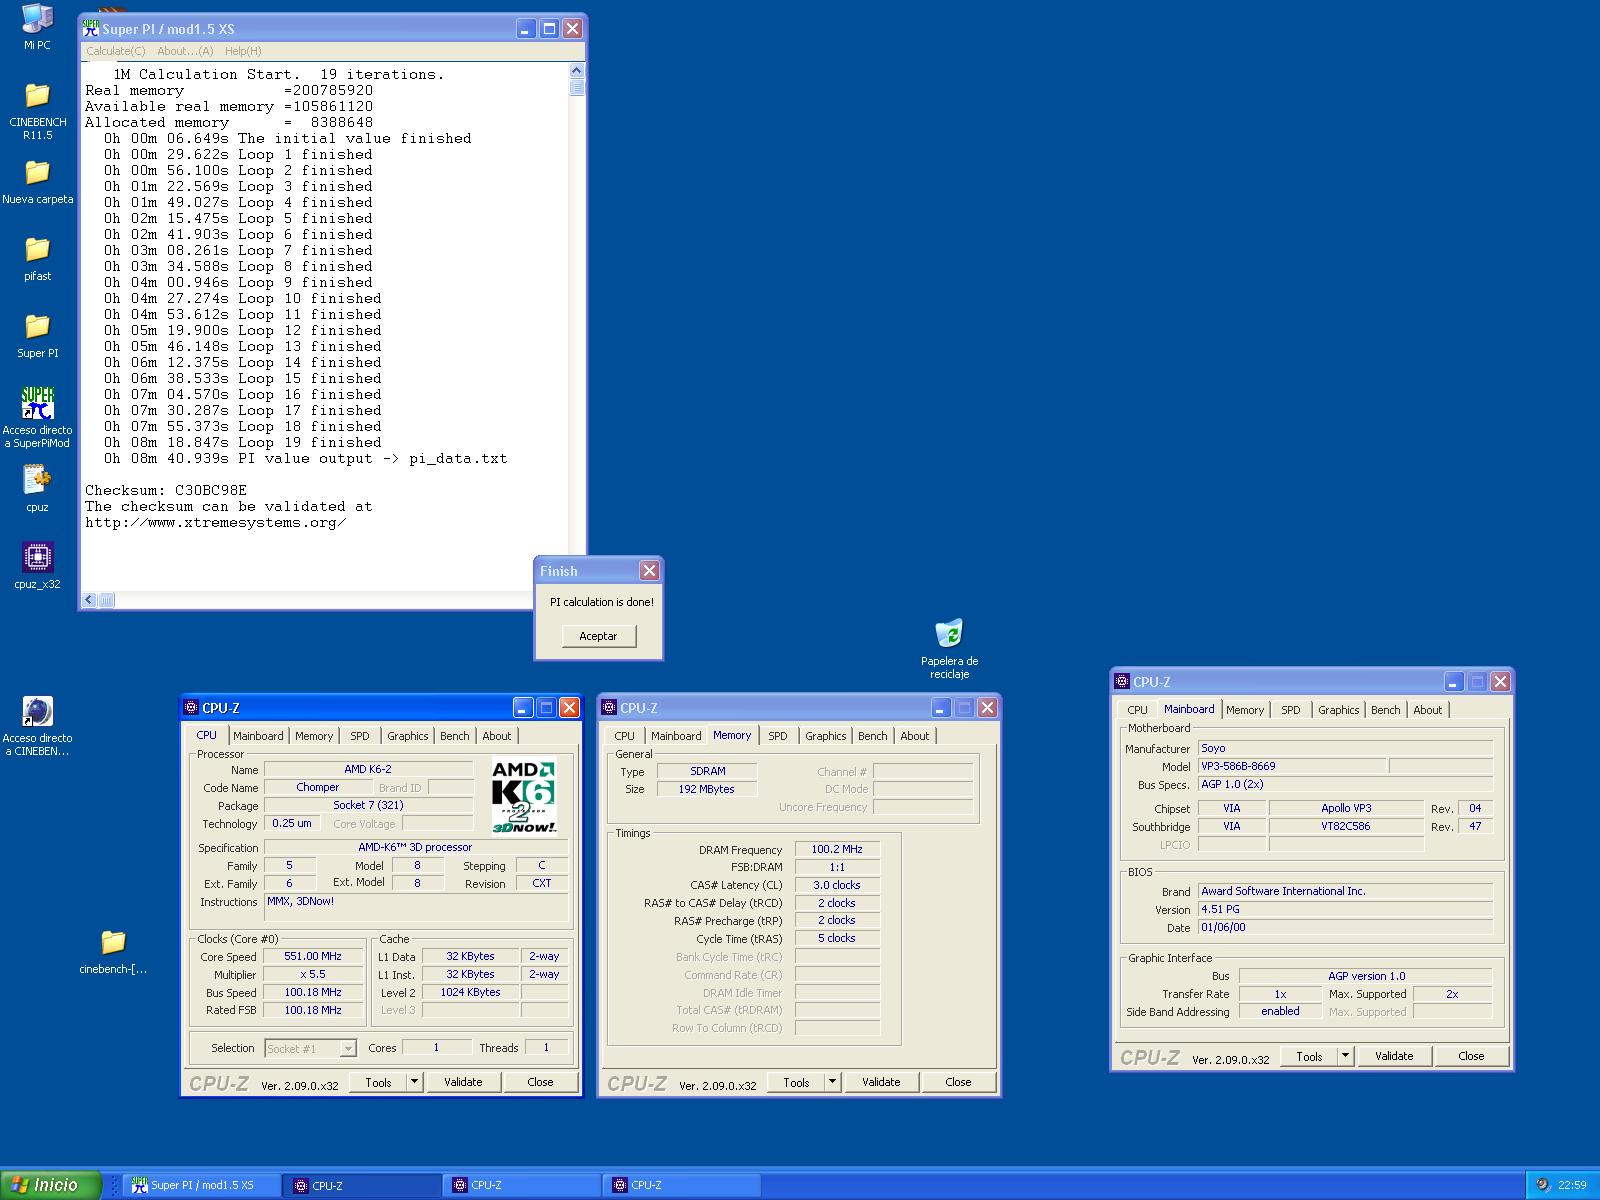The width and height of the screenshot is (1600, 1200).
Task: Expand the Selection Socket #1 dropdown
Action: (x=348, y=1049)
